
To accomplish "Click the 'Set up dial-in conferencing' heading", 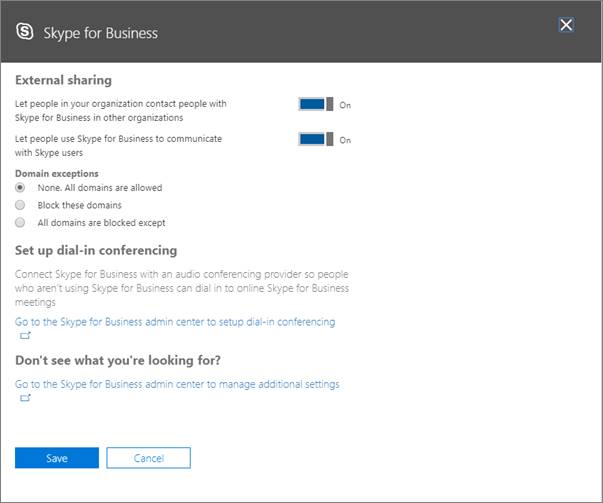I will [96, 250].
